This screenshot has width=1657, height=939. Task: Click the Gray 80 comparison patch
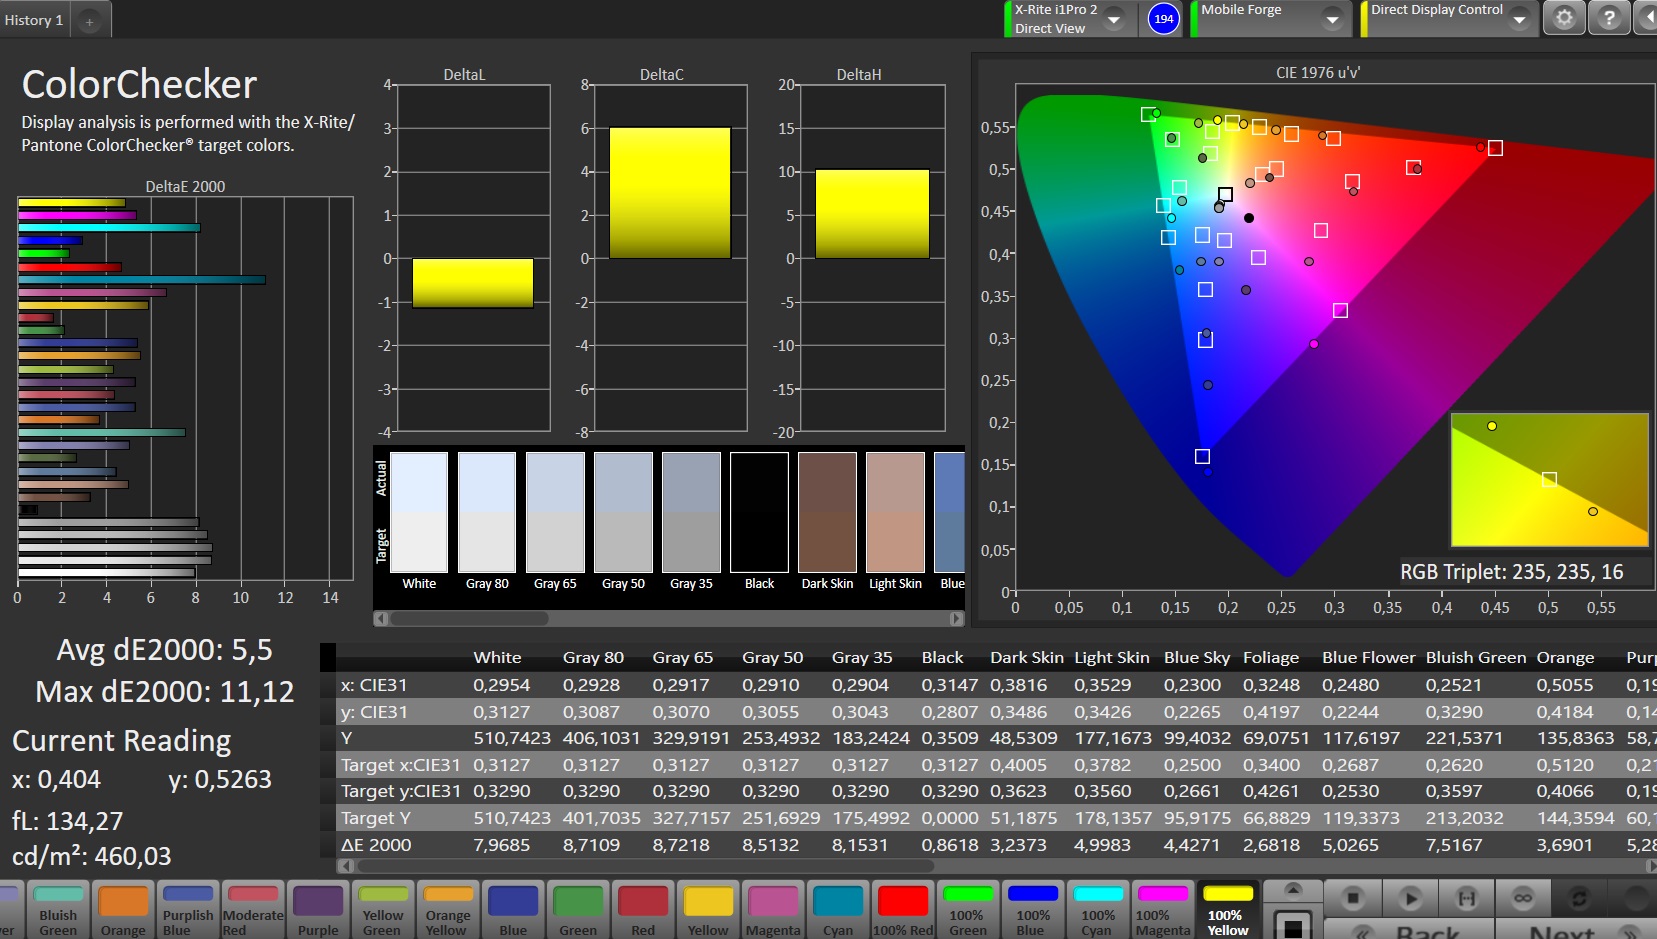tap(487, 512)
